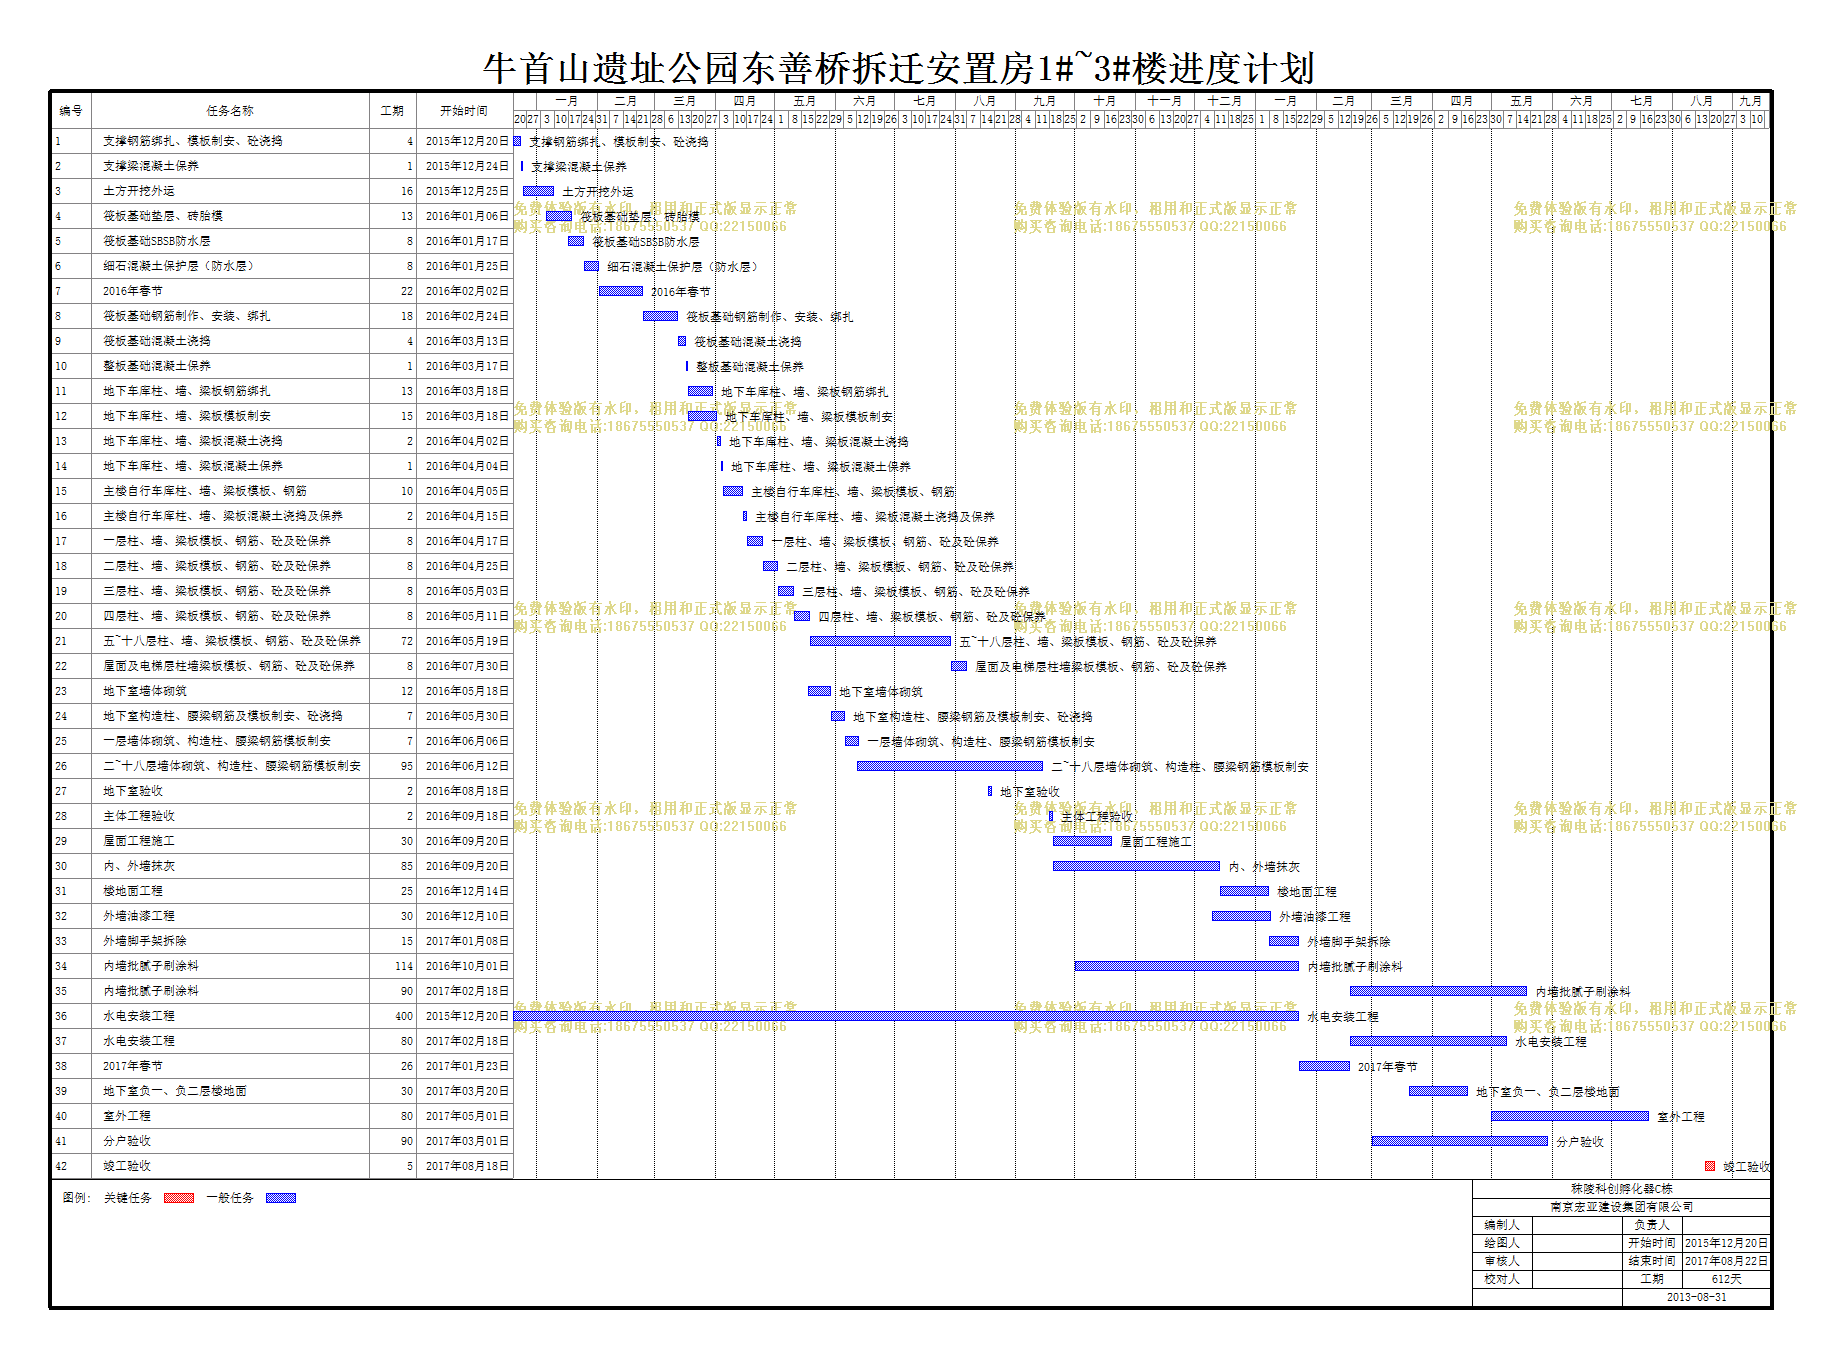Click the date stamp 2013-08-31
The image size is (1821, 1357).
point(1696,1297)
